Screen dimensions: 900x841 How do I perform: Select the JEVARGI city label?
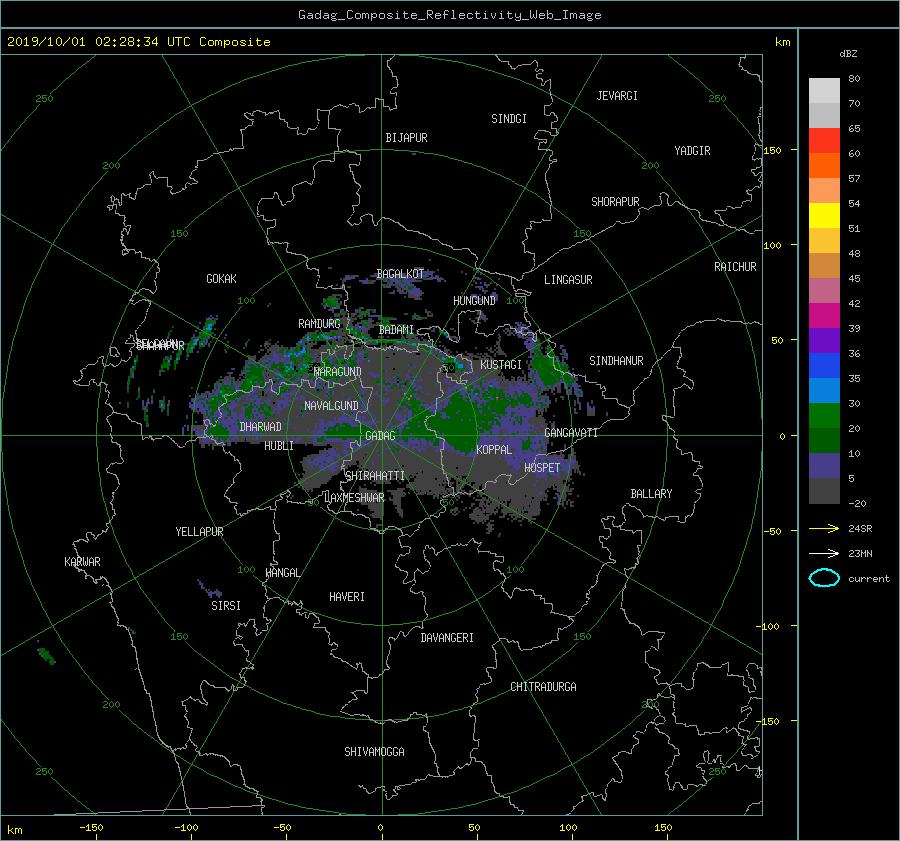(x=617, y=96)
